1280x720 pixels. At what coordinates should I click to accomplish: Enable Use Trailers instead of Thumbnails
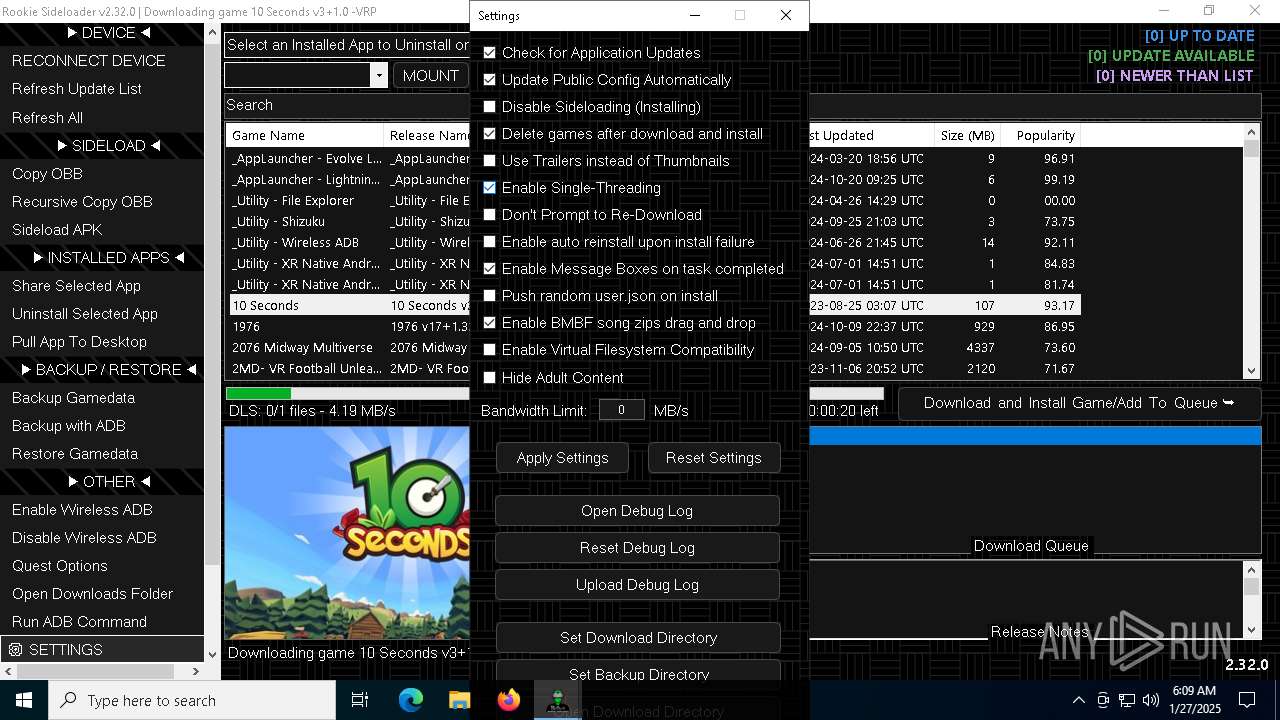click(x=490, y=160)
